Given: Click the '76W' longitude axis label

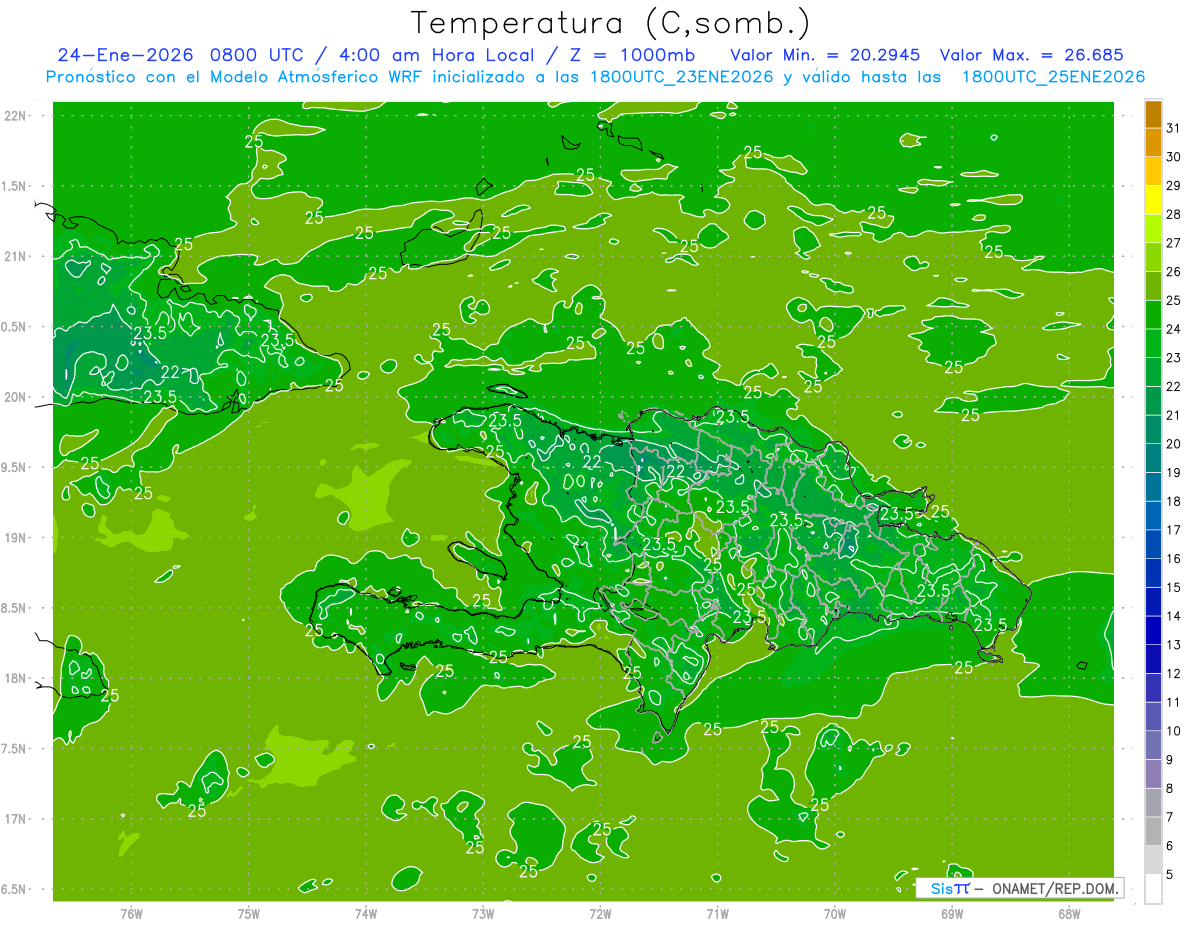Looking at the screenshot, I should tap(131, 914).
